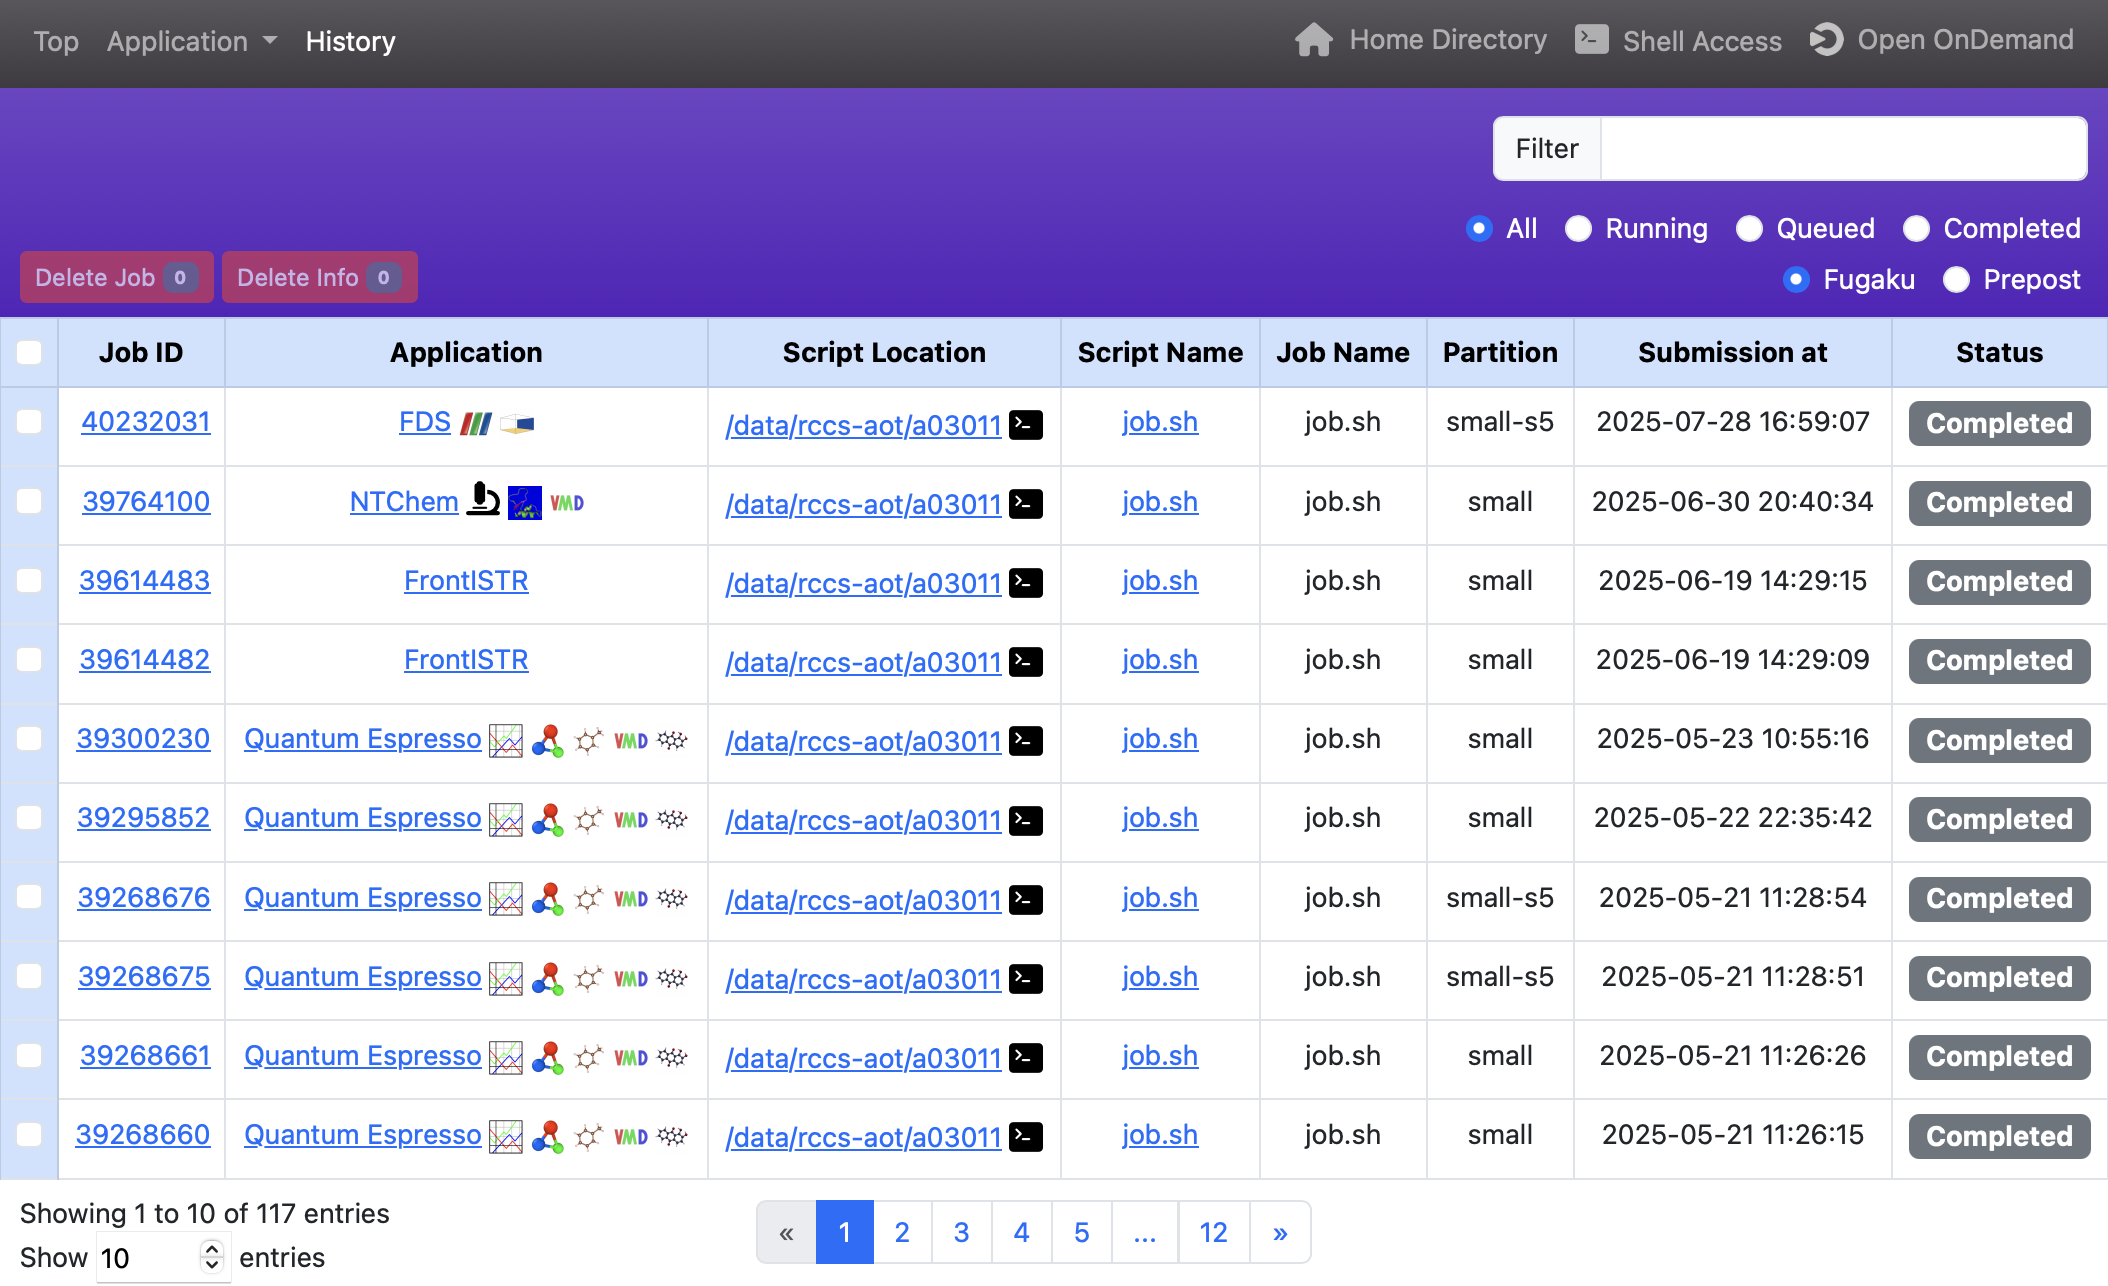Select the Prepost radio button
Viewport: 2108px width, 1286px height.
coord(1956,280)
